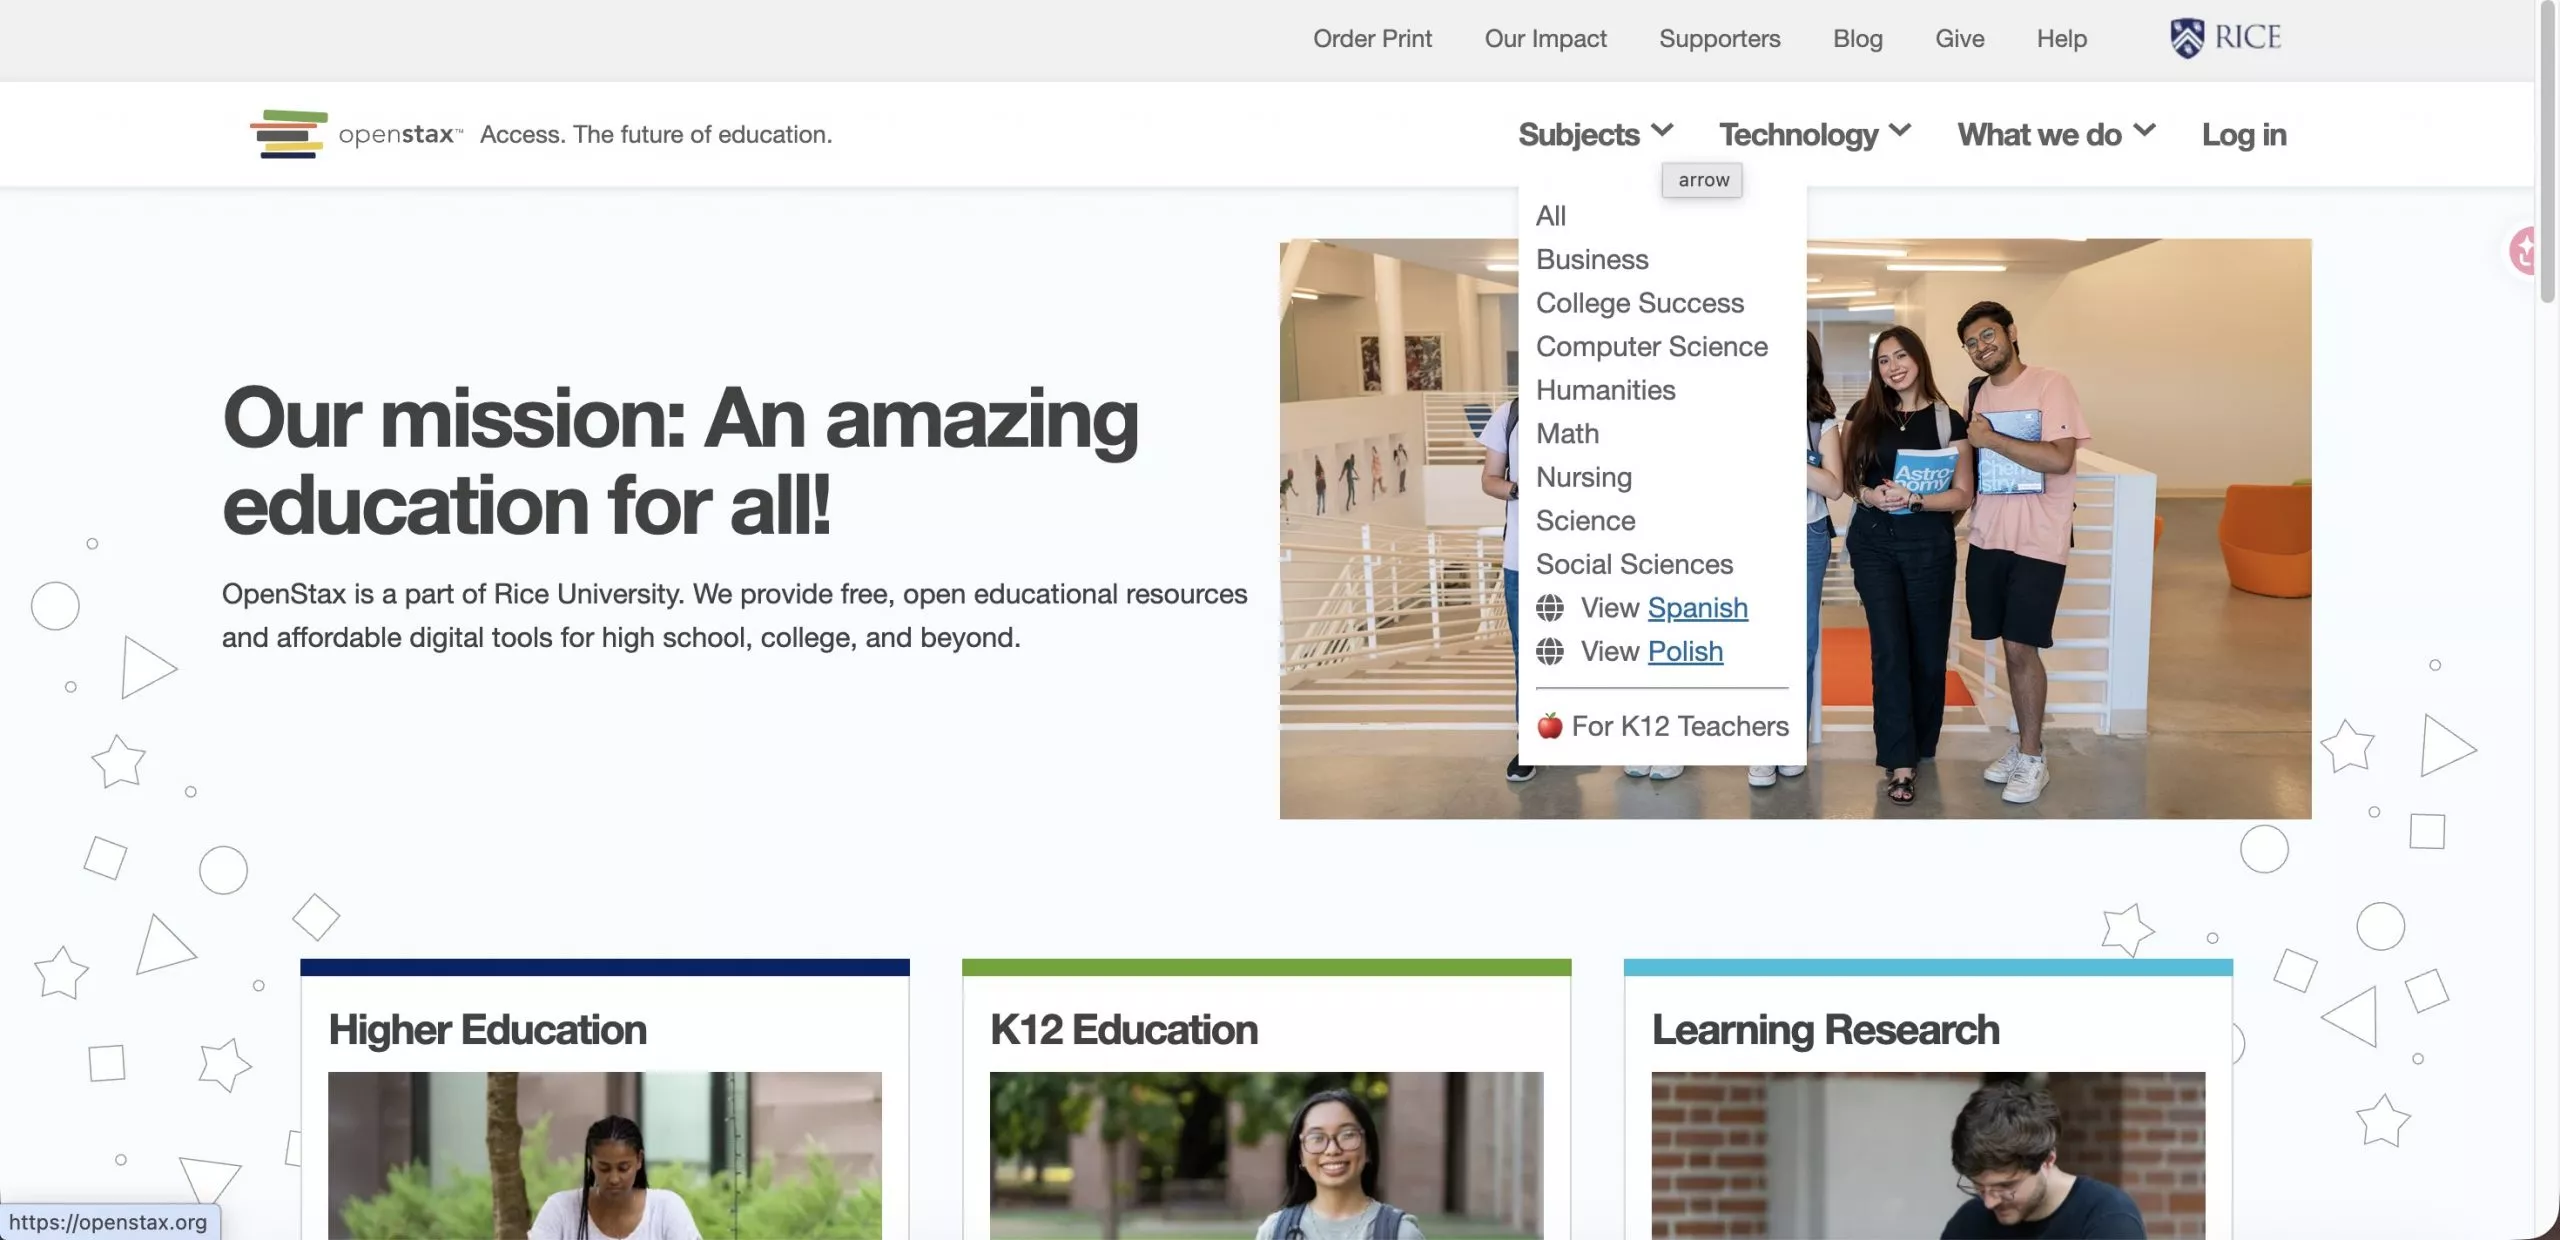
Task: Go to Our Impact page
Action: 1545,39
